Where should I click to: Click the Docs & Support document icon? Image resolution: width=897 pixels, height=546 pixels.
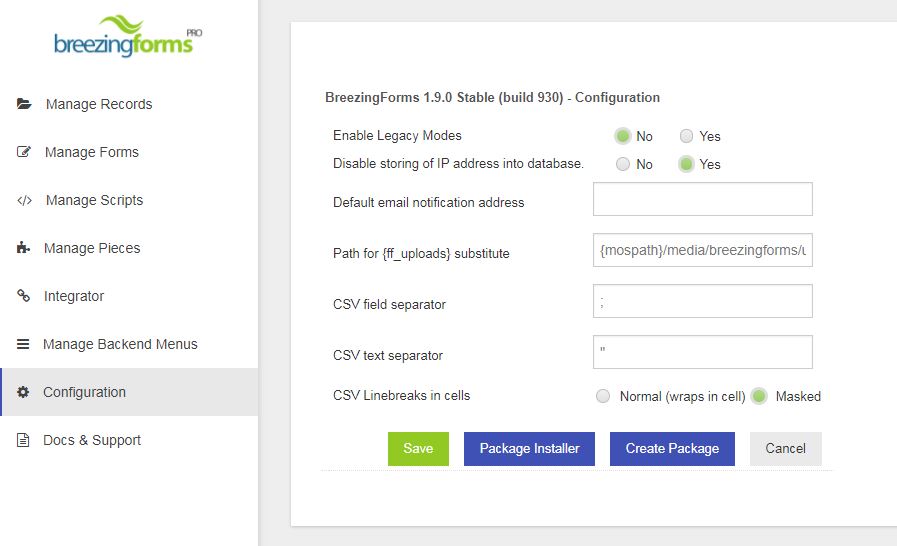point(23,440)
